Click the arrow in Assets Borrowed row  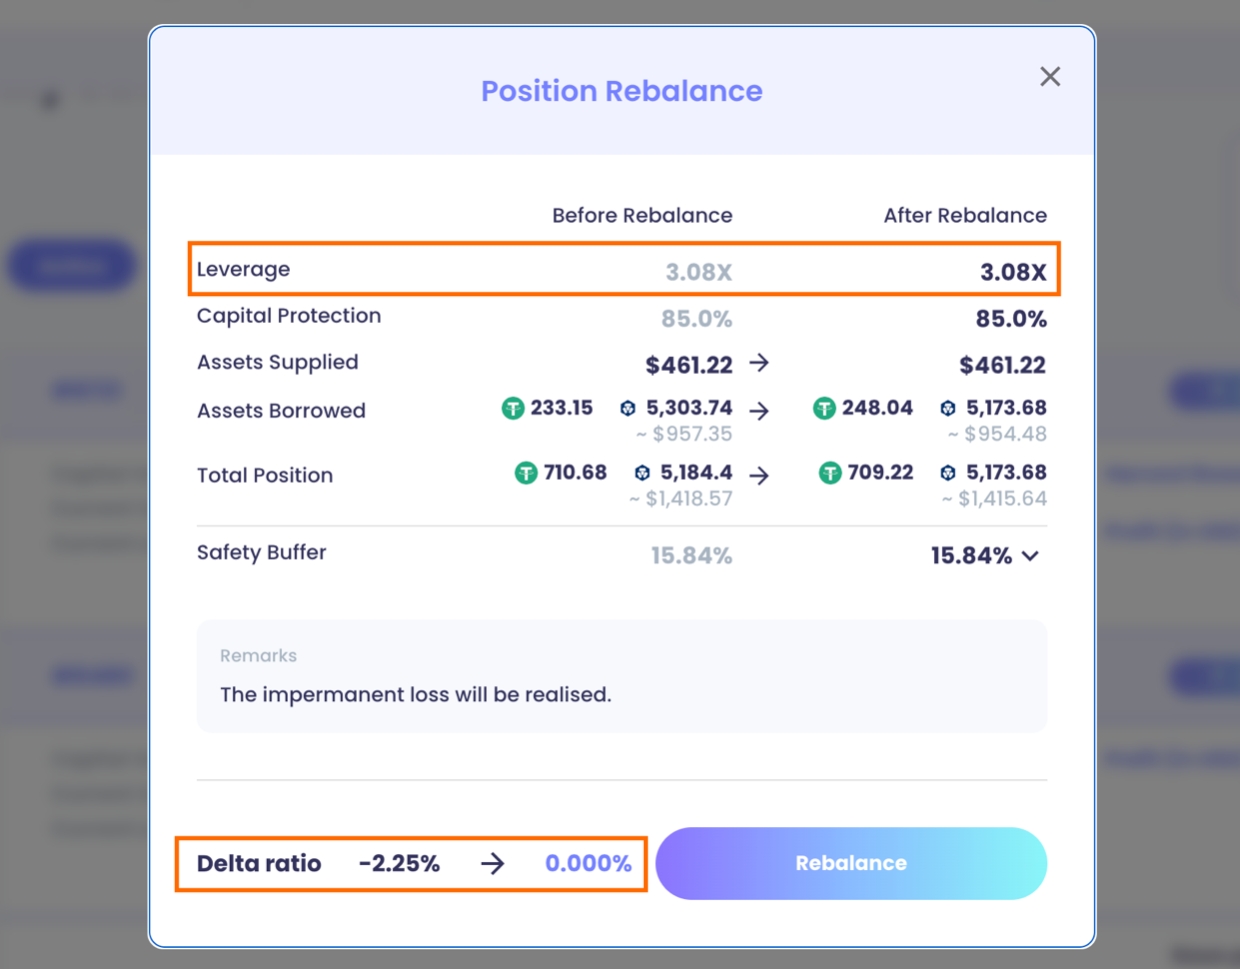(x=759, y=411)
